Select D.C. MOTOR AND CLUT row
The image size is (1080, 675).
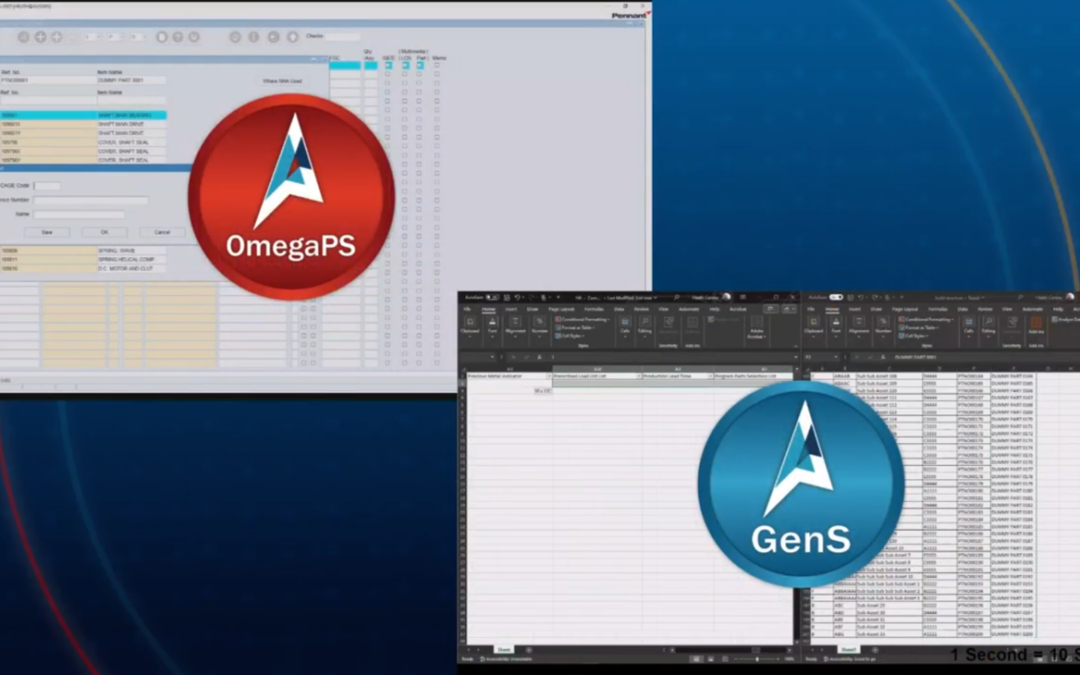coord(83,269)
